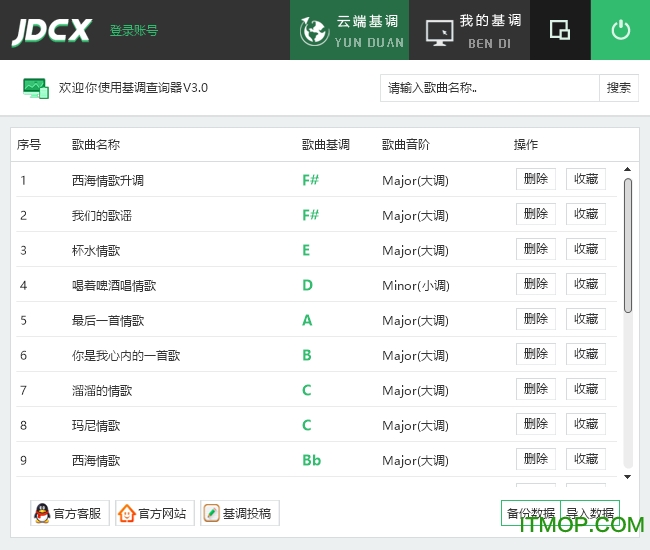Click the A key of 最后一首情歌

click(x=307, y=320)
